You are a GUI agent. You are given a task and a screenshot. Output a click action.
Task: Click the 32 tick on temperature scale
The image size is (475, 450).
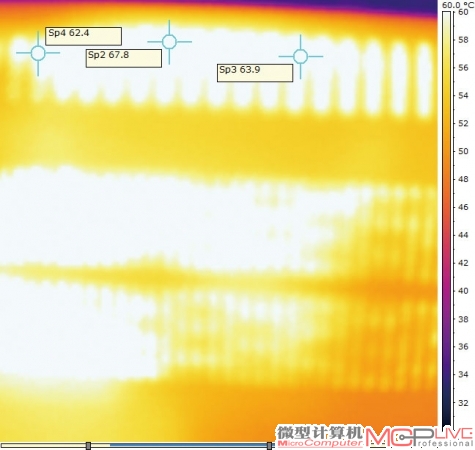click(463, 403)
